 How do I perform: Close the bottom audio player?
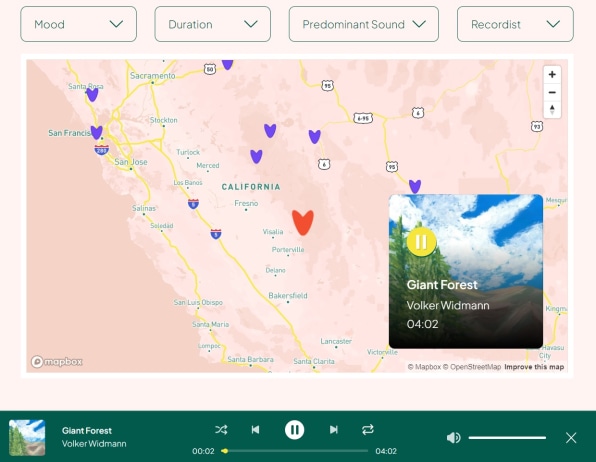coord(571,438)
